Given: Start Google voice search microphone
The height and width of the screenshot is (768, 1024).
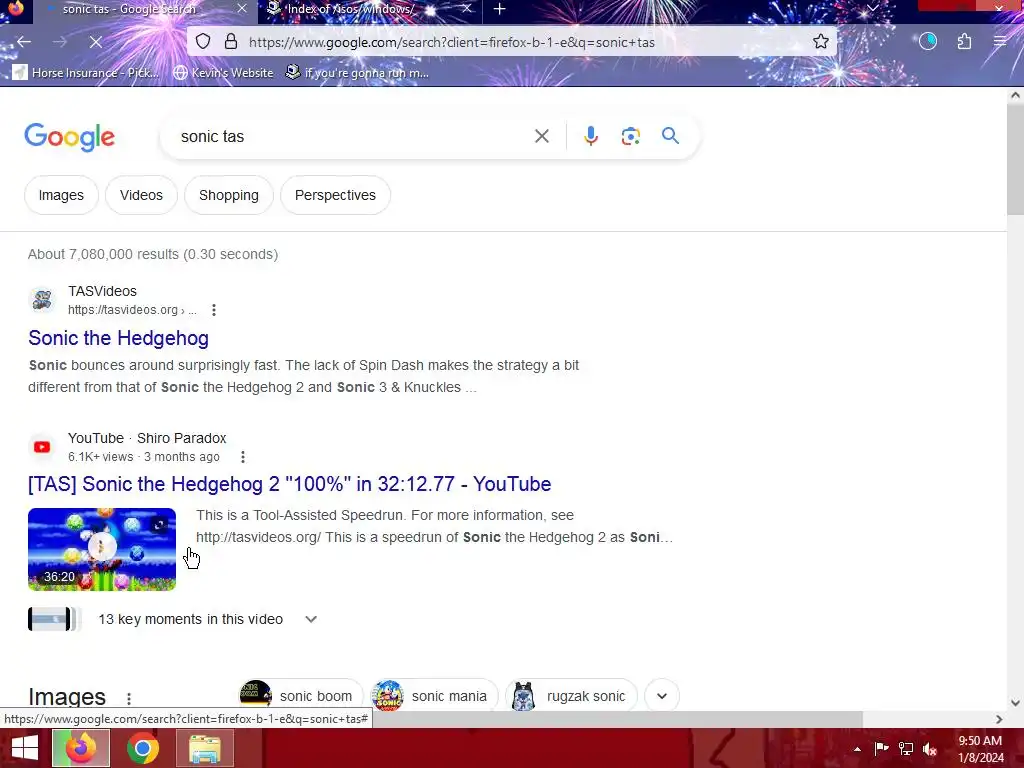Looking at the screenshot, I should (590, 136).
